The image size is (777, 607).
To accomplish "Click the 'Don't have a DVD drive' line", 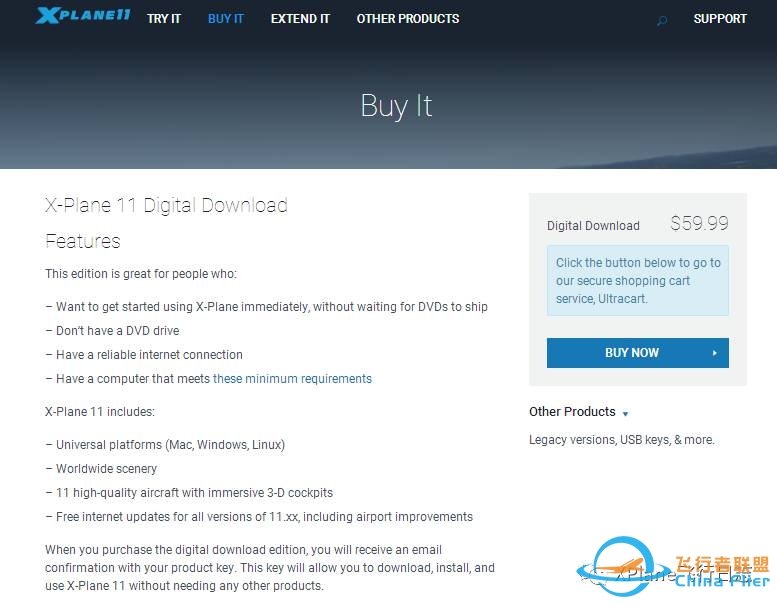I will (x=112, y=331).
